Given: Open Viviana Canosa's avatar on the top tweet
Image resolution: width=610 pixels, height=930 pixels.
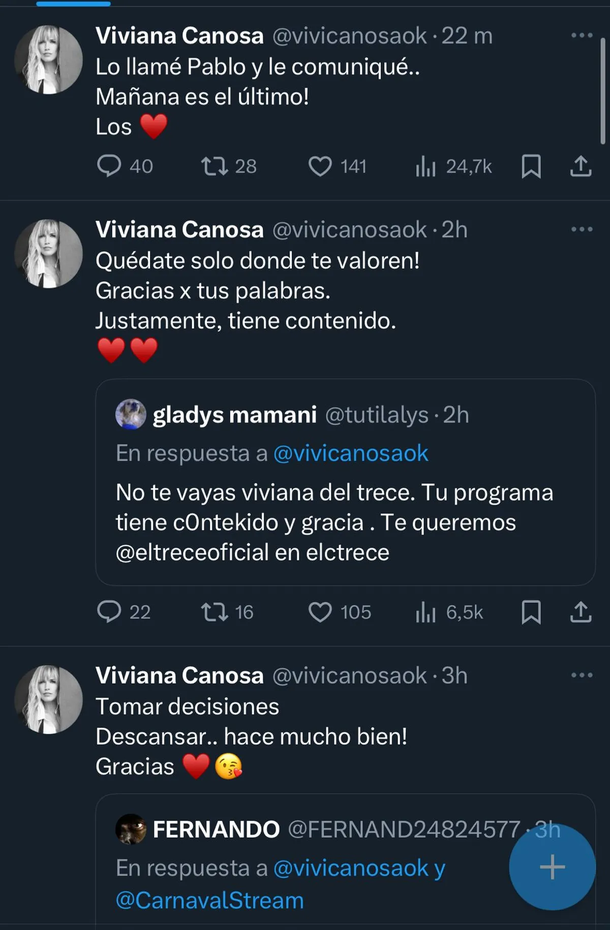Looking at the screenshot, I should pyautogui.click(x=48, y=60).
